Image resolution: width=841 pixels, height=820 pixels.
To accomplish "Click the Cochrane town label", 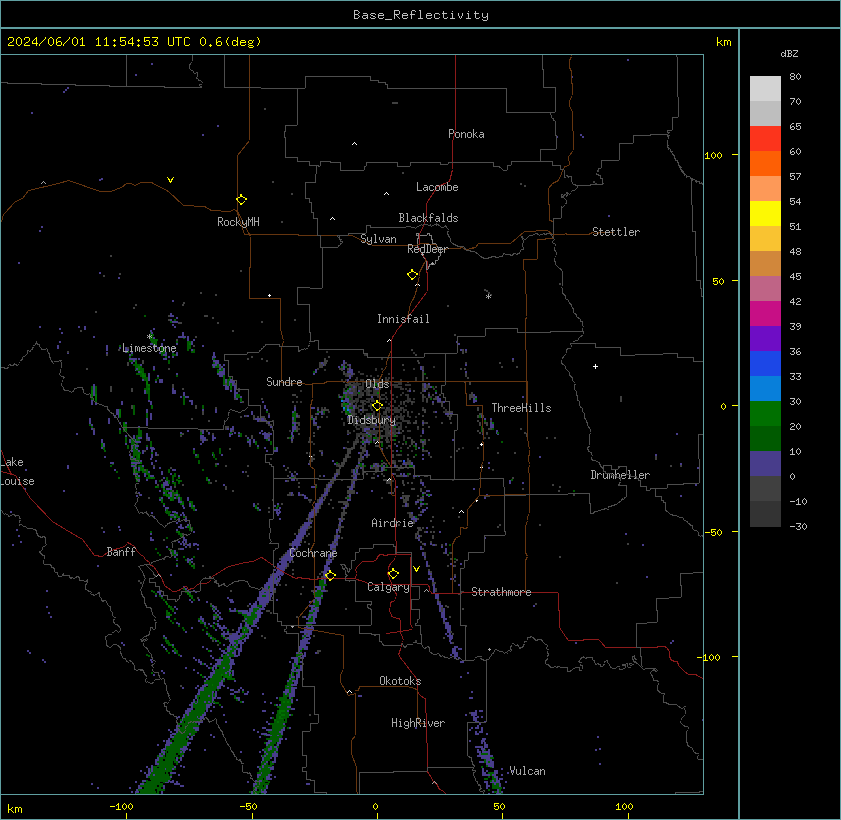I will (x=313, y=553).
